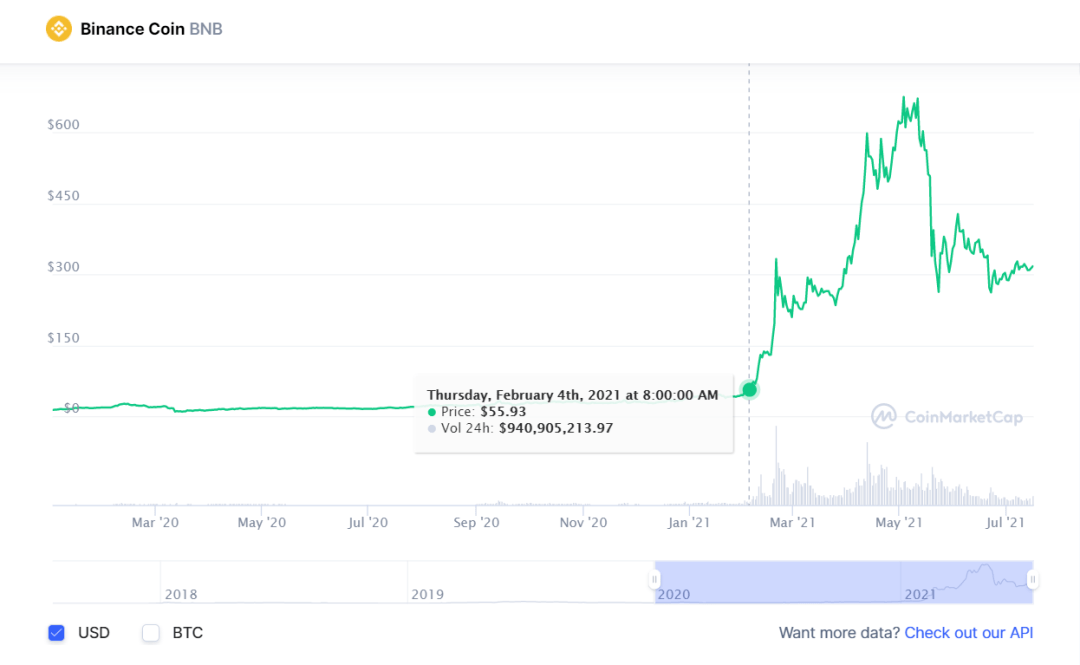Click the Binance Coin logo icon
This screenshot has width=1080, height=665.
click(x=60, y=29)
